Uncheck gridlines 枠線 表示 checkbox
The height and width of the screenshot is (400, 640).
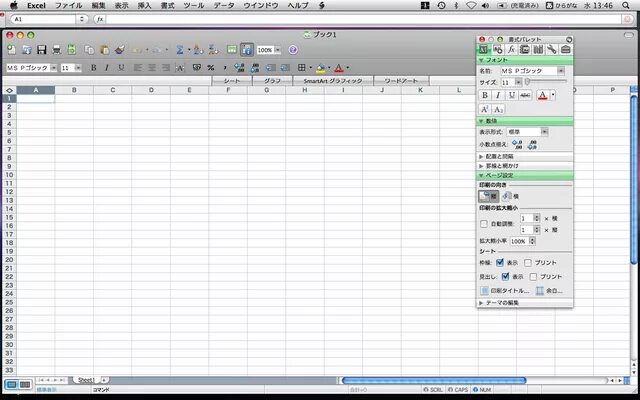pos(500,262)
